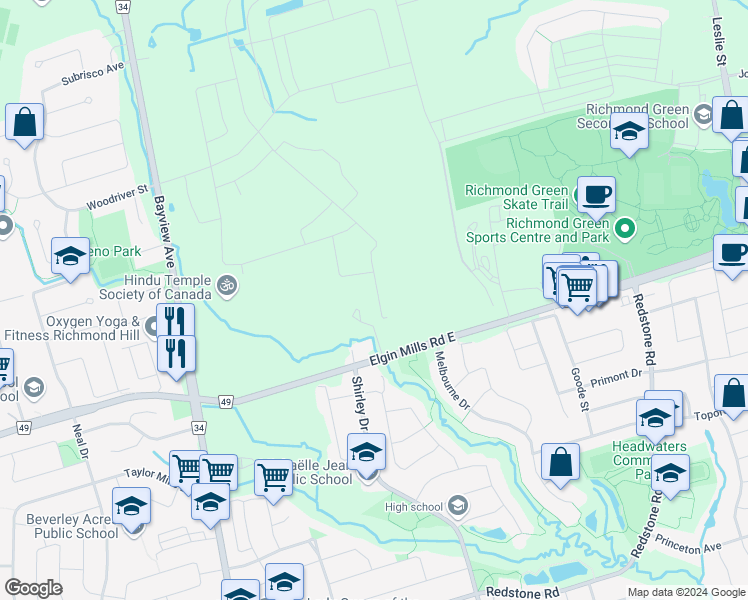Select the school marker on Shirley Dr
748x600 pixels.
coord(366,453)
